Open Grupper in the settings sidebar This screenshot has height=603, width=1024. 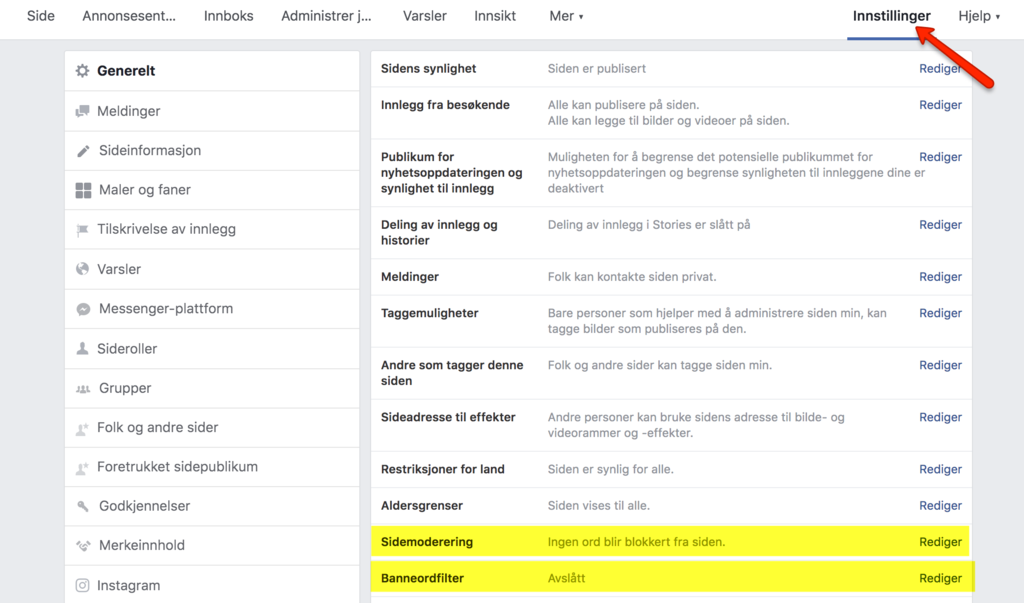pos(125,388)
